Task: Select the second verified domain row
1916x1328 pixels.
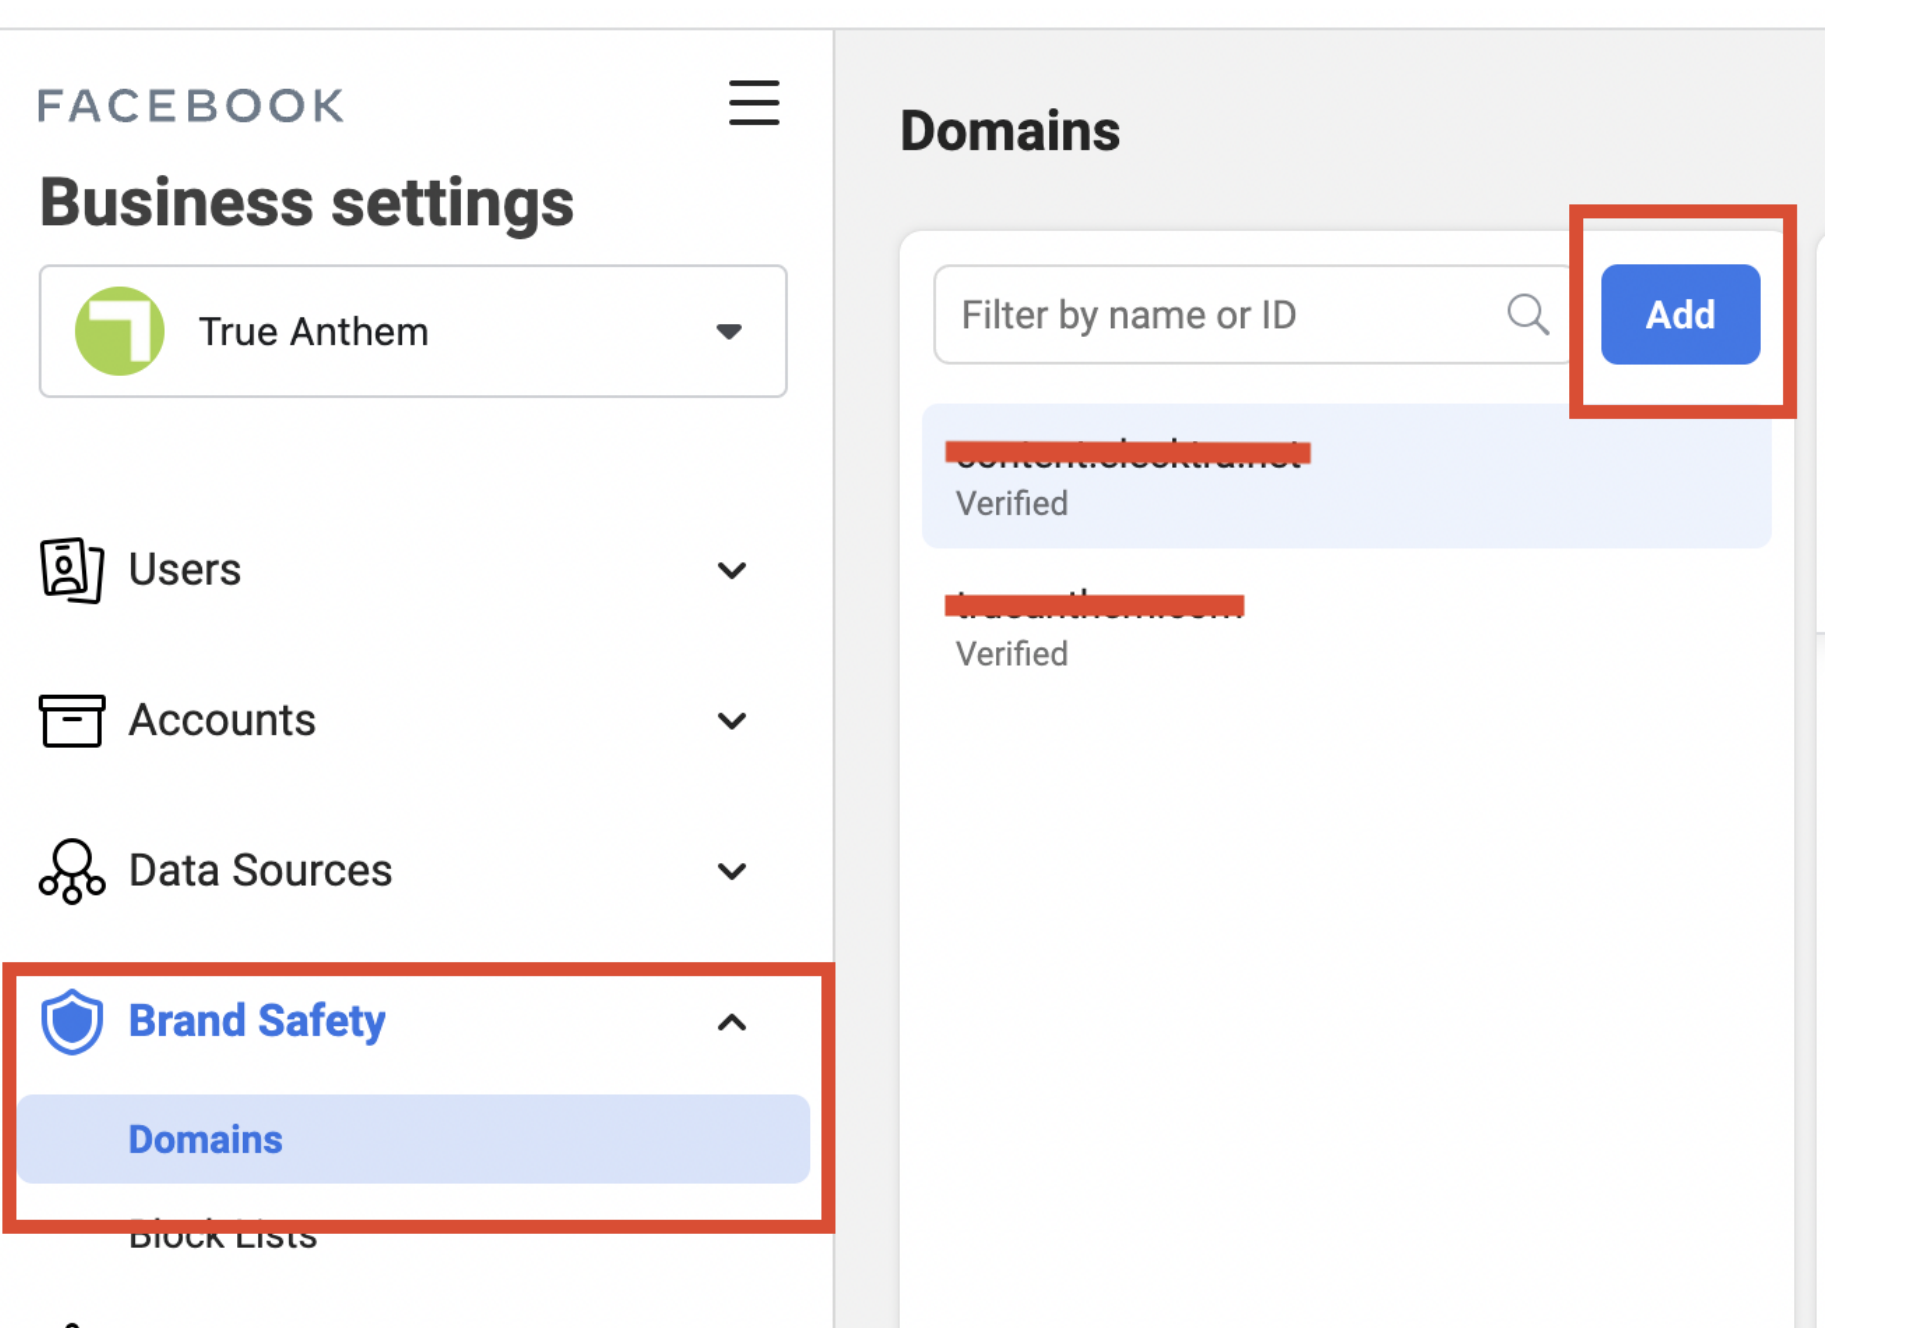Action: coord(1346,627)
